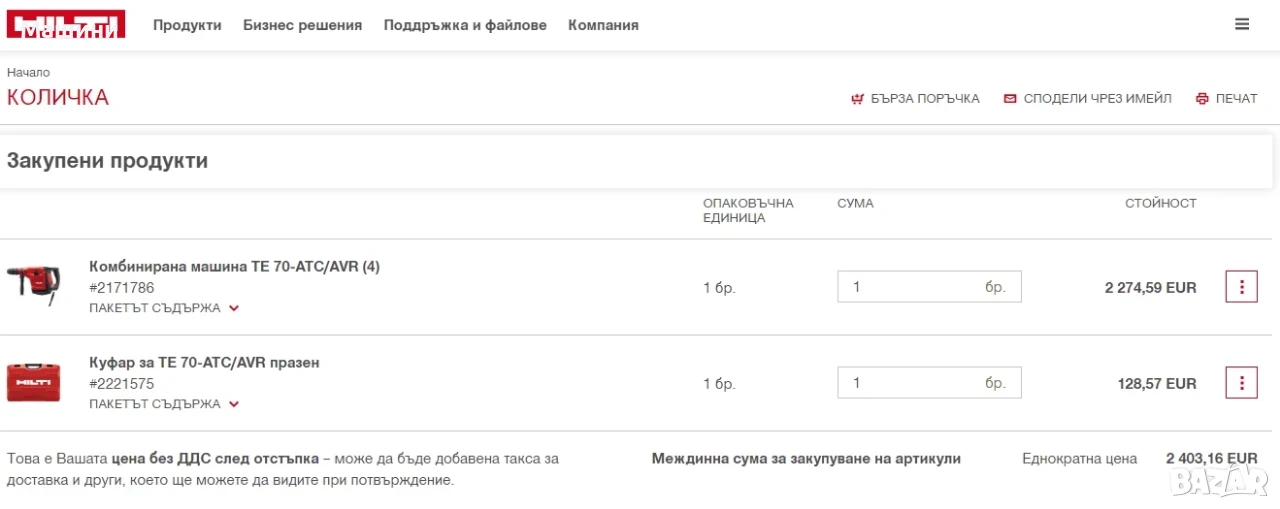Screen dimensions: 1280x509
Task: Click the quick order cart icon
Action: point(857,99)
